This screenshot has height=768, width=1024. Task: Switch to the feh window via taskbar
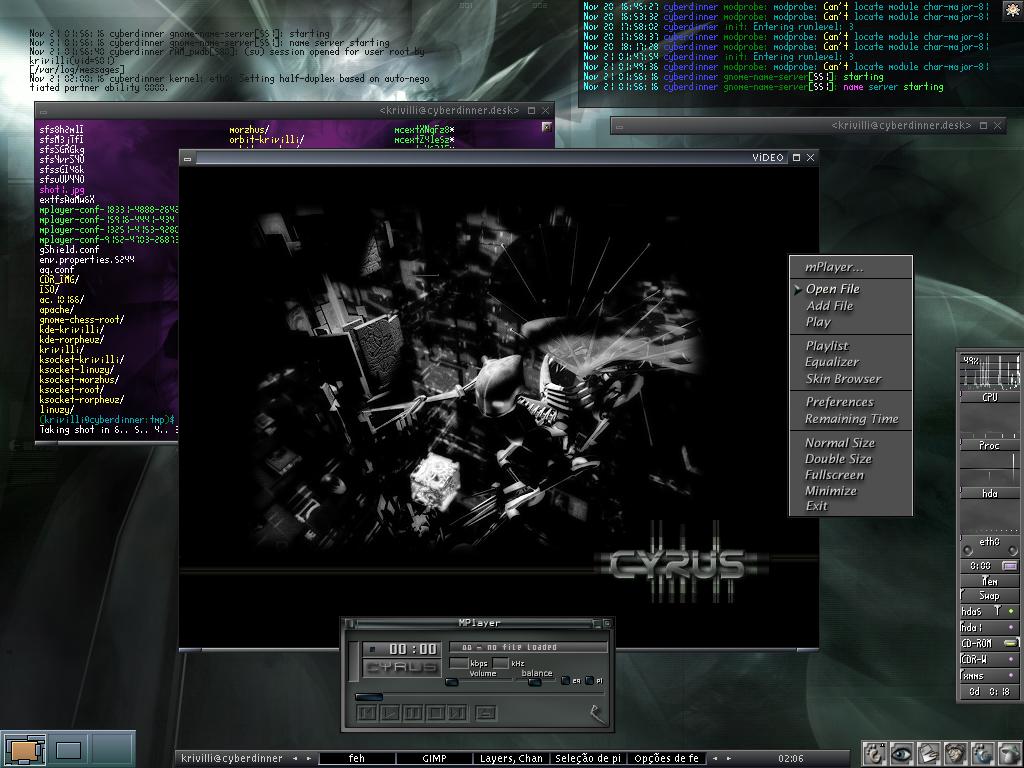pyautogui.click(x=356, y=758)
